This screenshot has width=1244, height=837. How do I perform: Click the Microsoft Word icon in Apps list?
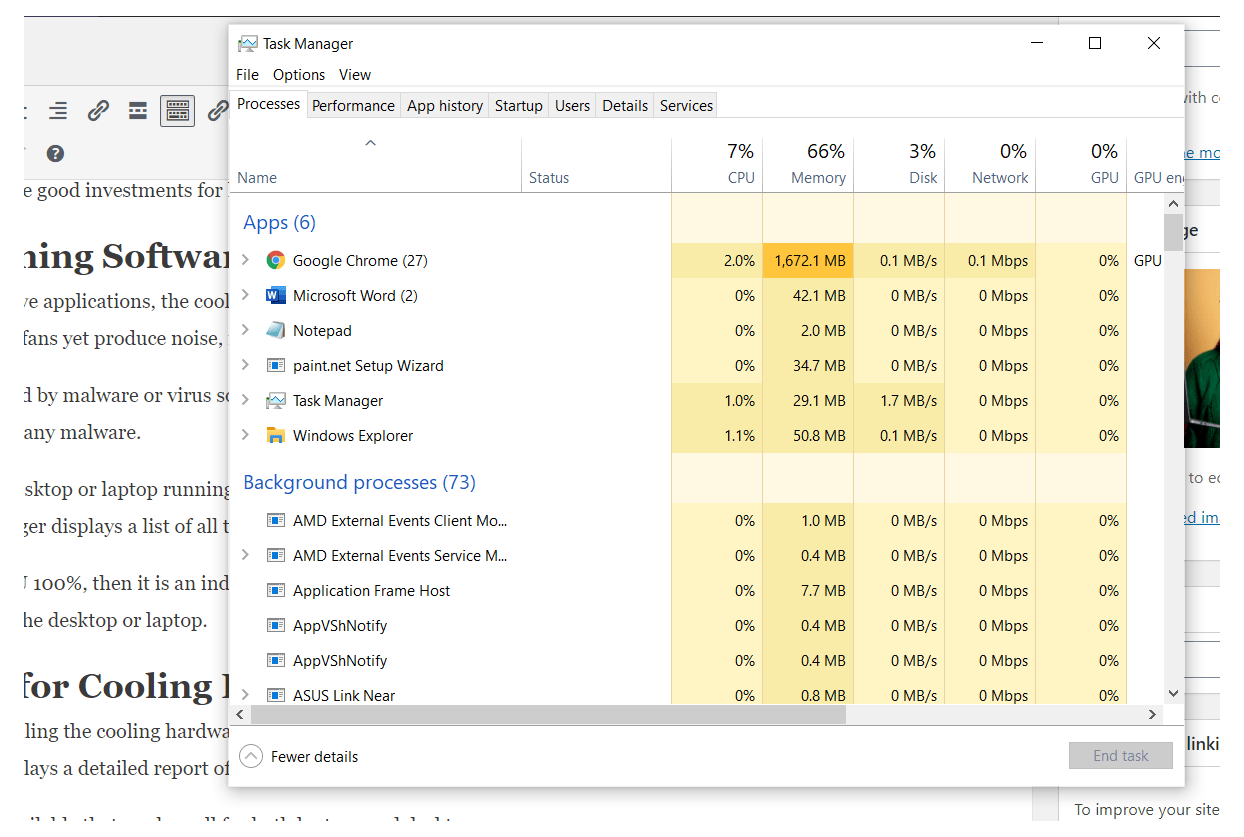pyautogui.click(x=275, y=295)
